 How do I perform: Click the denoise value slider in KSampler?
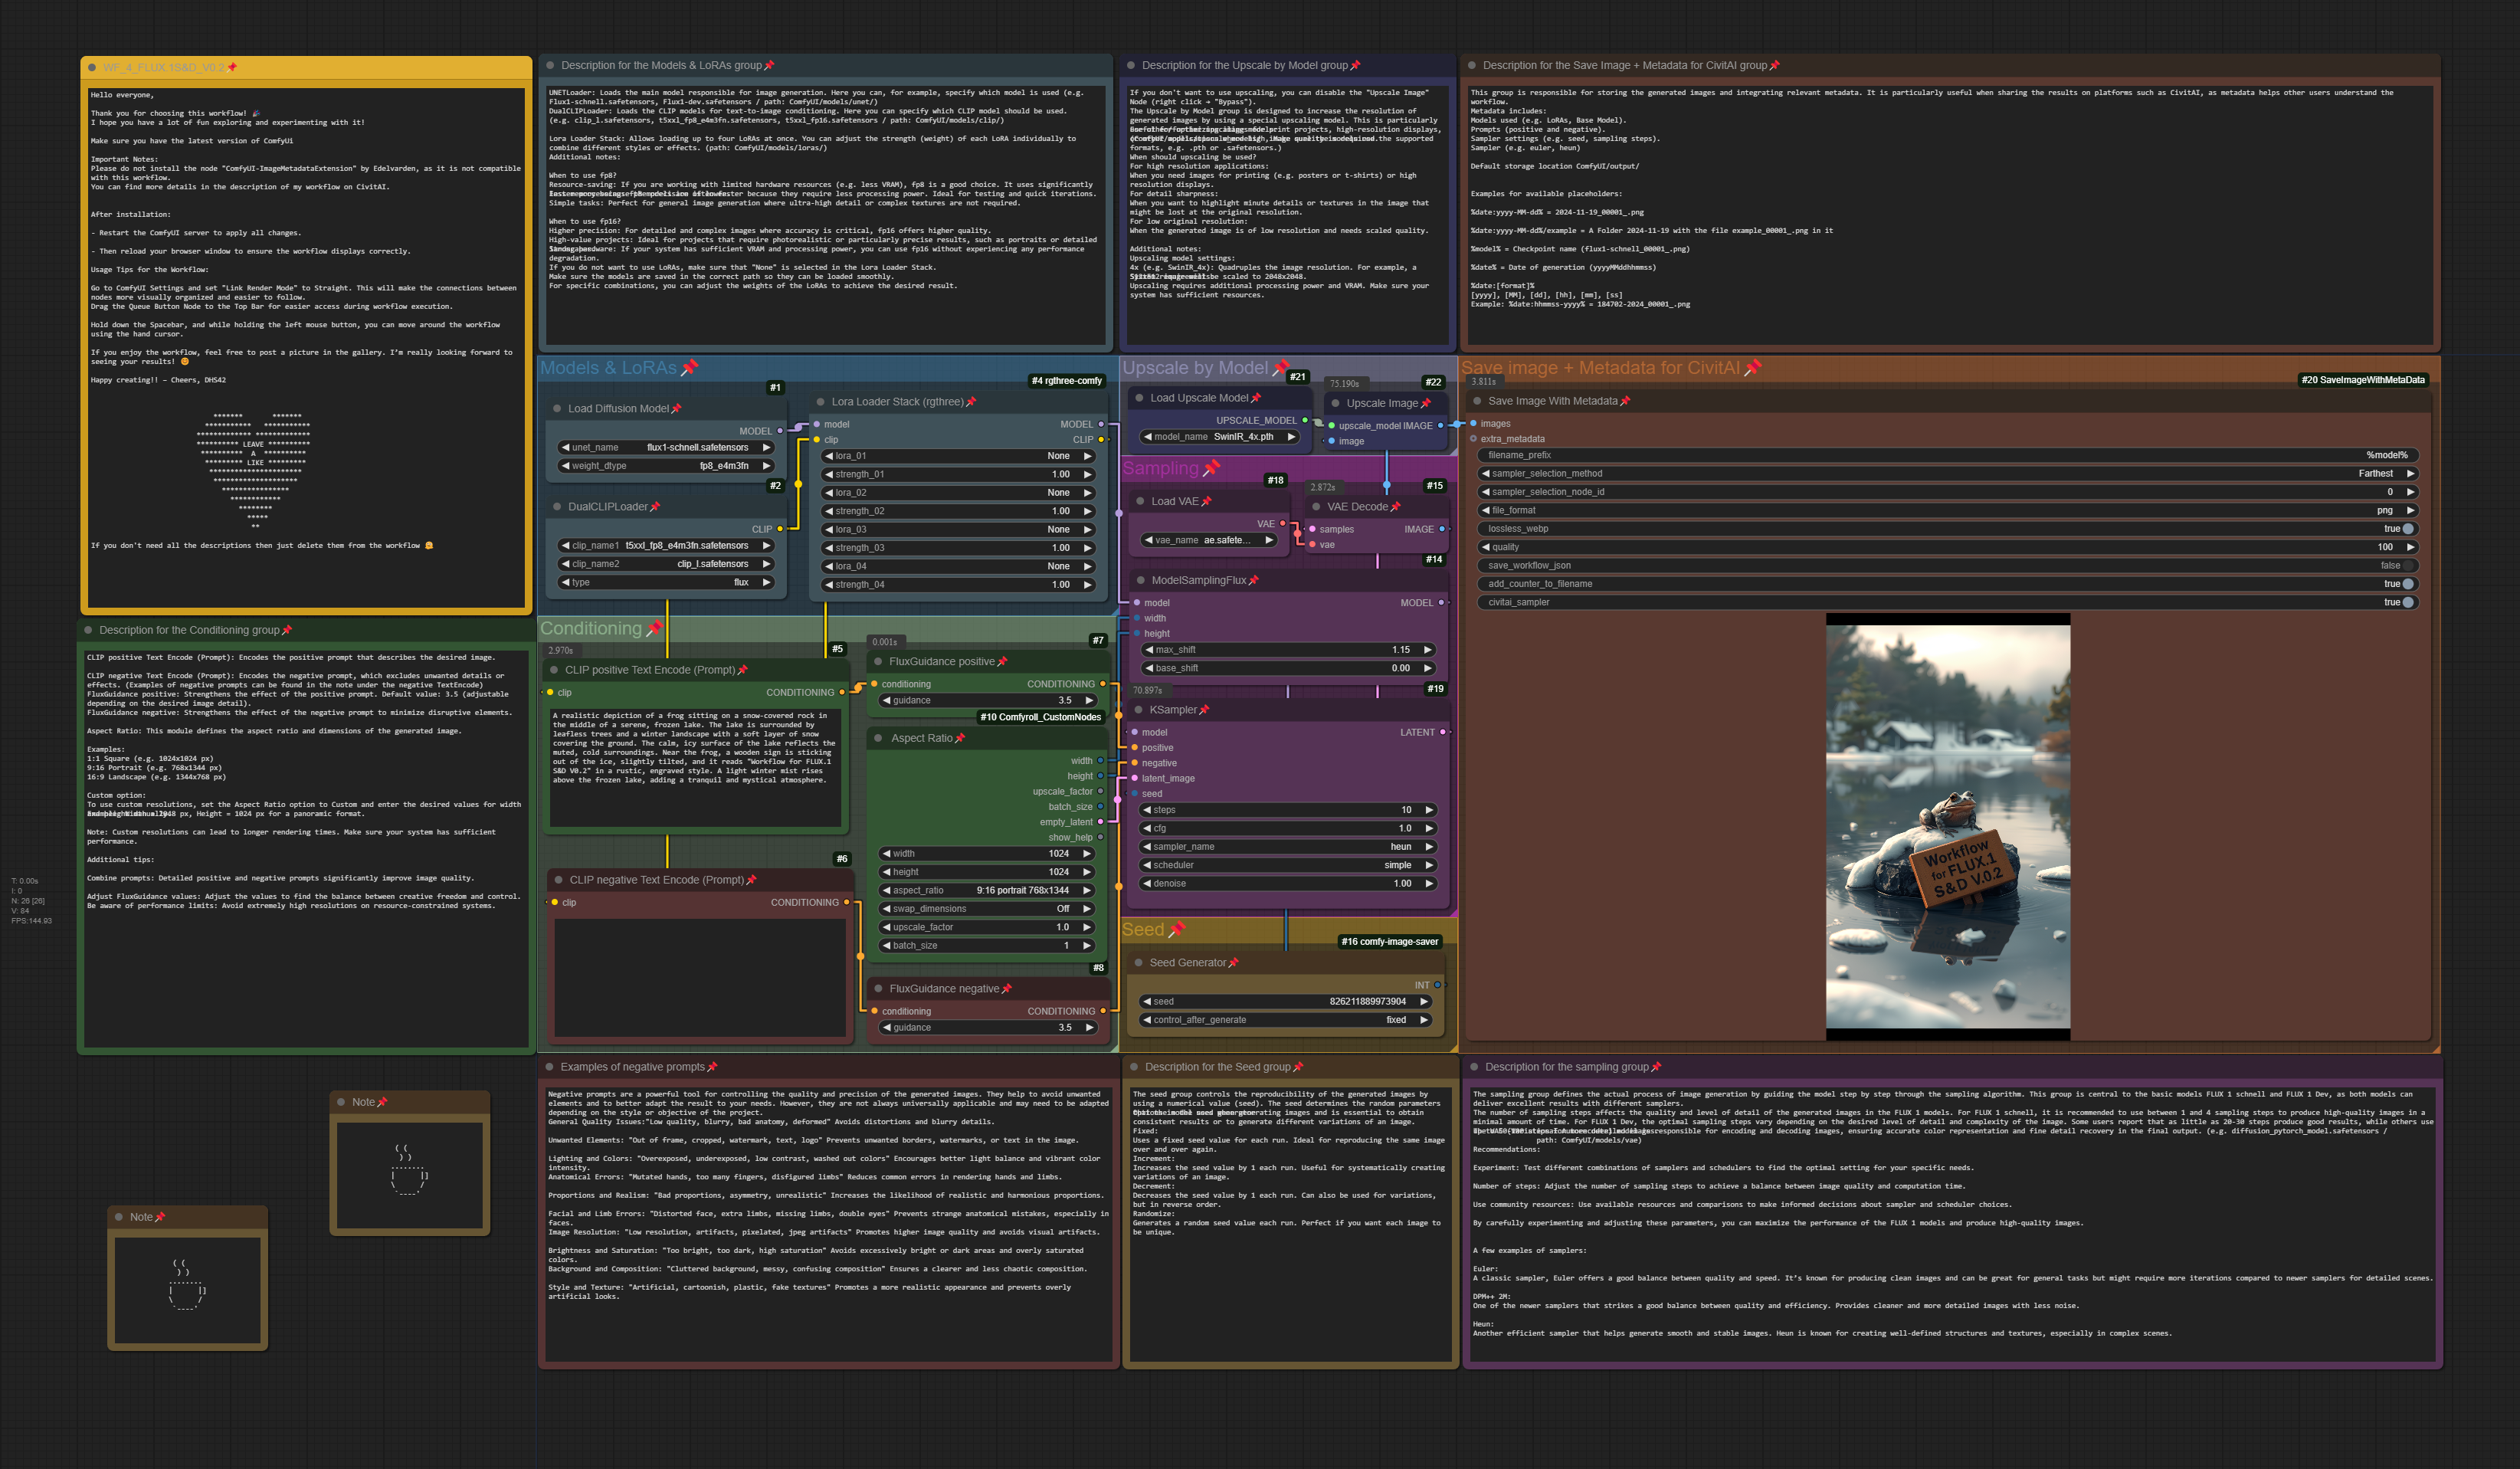click(x=1288, y=884)
